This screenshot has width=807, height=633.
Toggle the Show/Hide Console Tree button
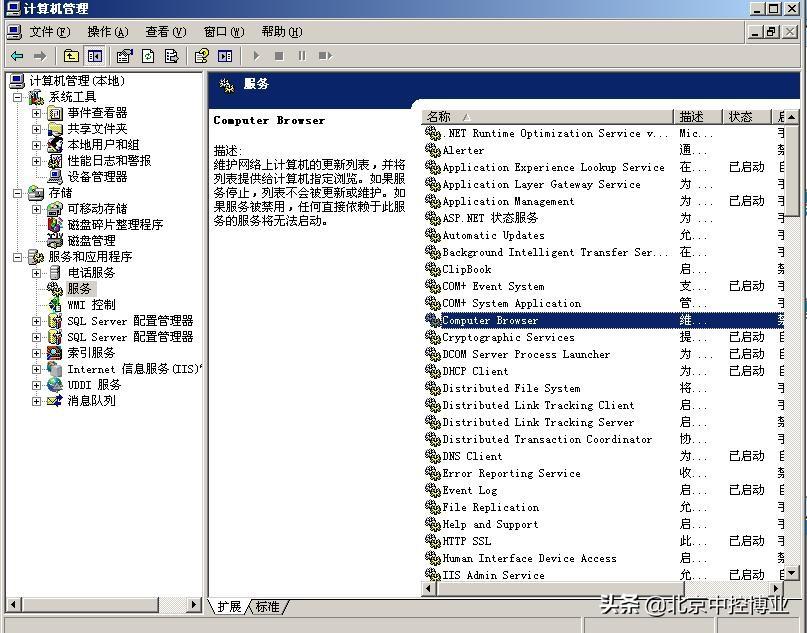95,56
